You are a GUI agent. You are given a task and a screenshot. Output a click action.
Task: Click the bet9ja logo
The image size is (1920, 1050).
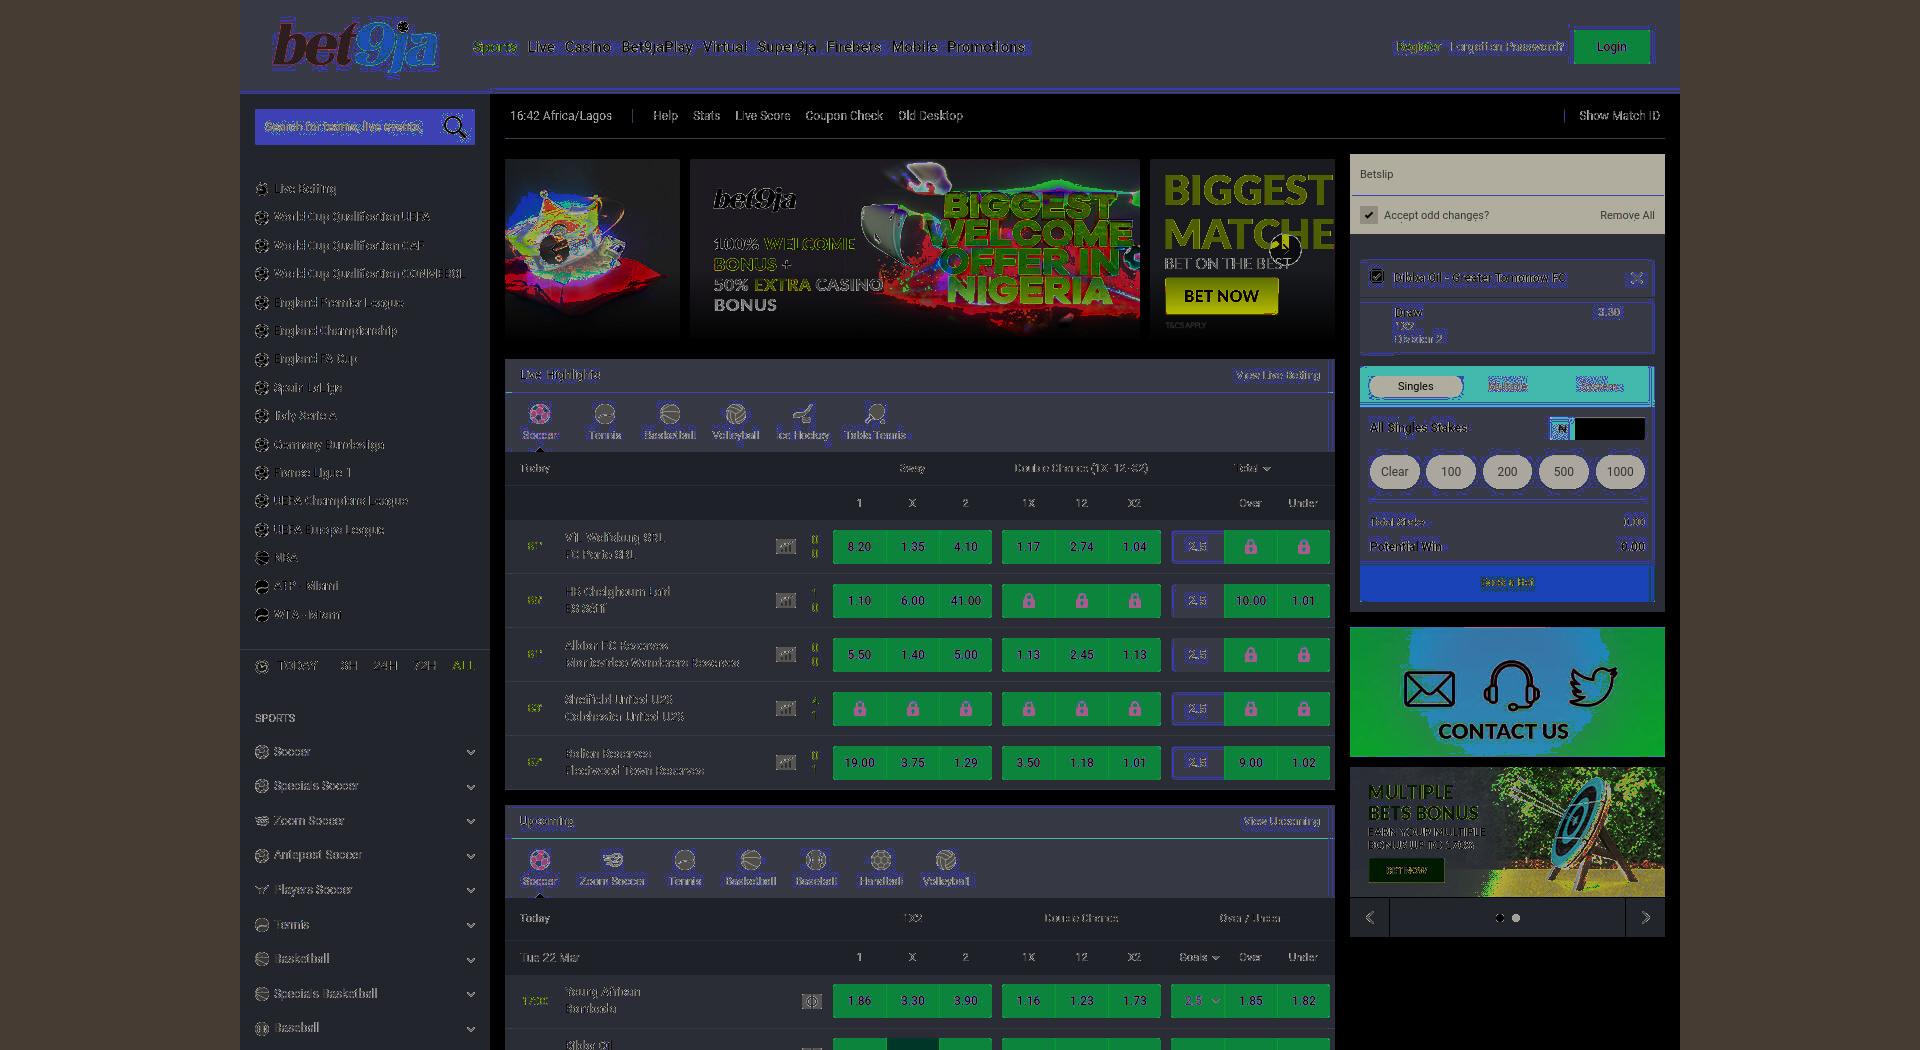pos(355,46)
